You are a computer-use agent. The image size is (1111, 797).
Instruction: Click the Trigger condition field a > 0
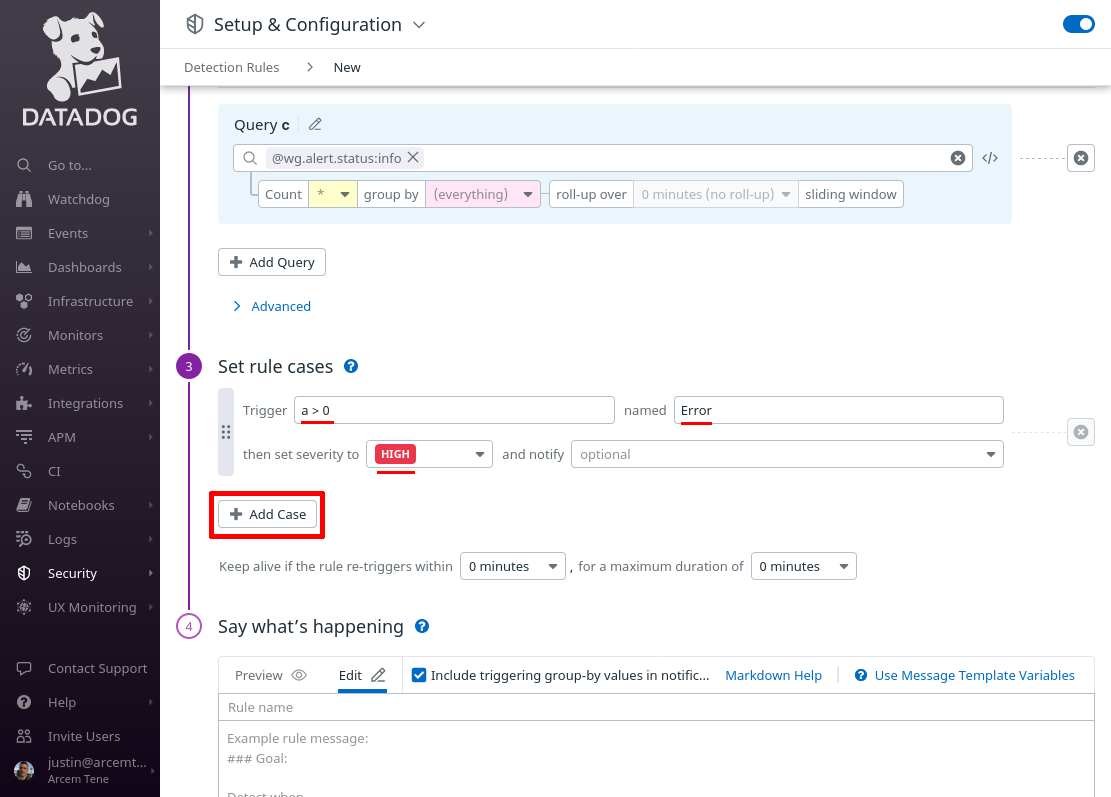point(454,410)
